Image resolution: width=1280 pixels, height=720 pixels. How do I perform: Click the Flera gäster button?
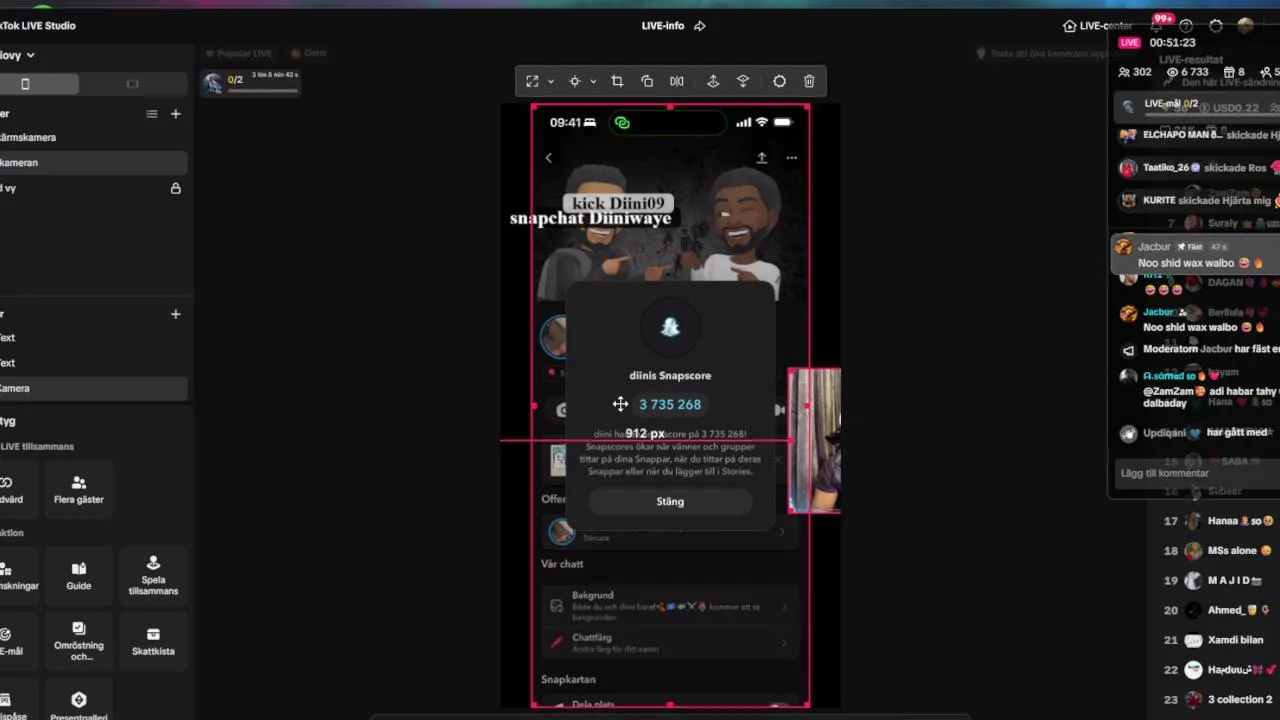(78, 489)
